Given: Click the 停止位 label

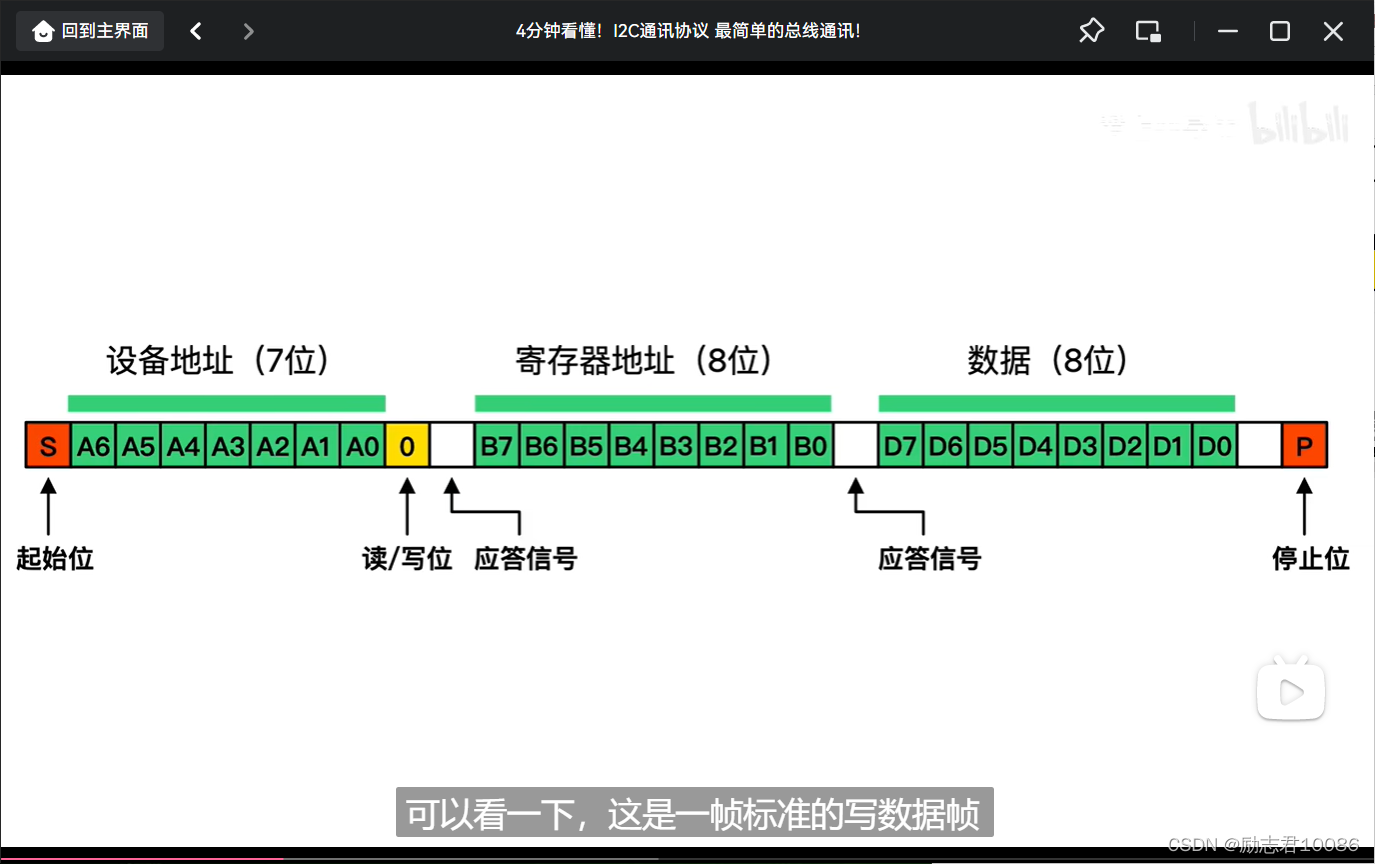Looking at the screenshot, I should (1311, 558).
